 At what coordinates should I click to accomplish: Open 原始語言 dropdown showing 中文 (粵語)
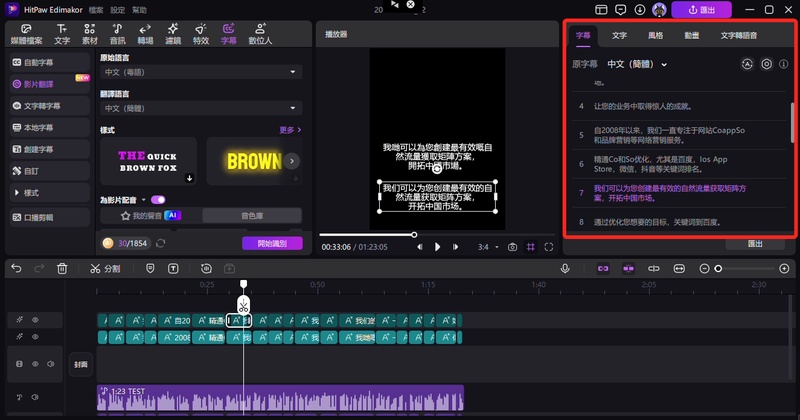201,72
